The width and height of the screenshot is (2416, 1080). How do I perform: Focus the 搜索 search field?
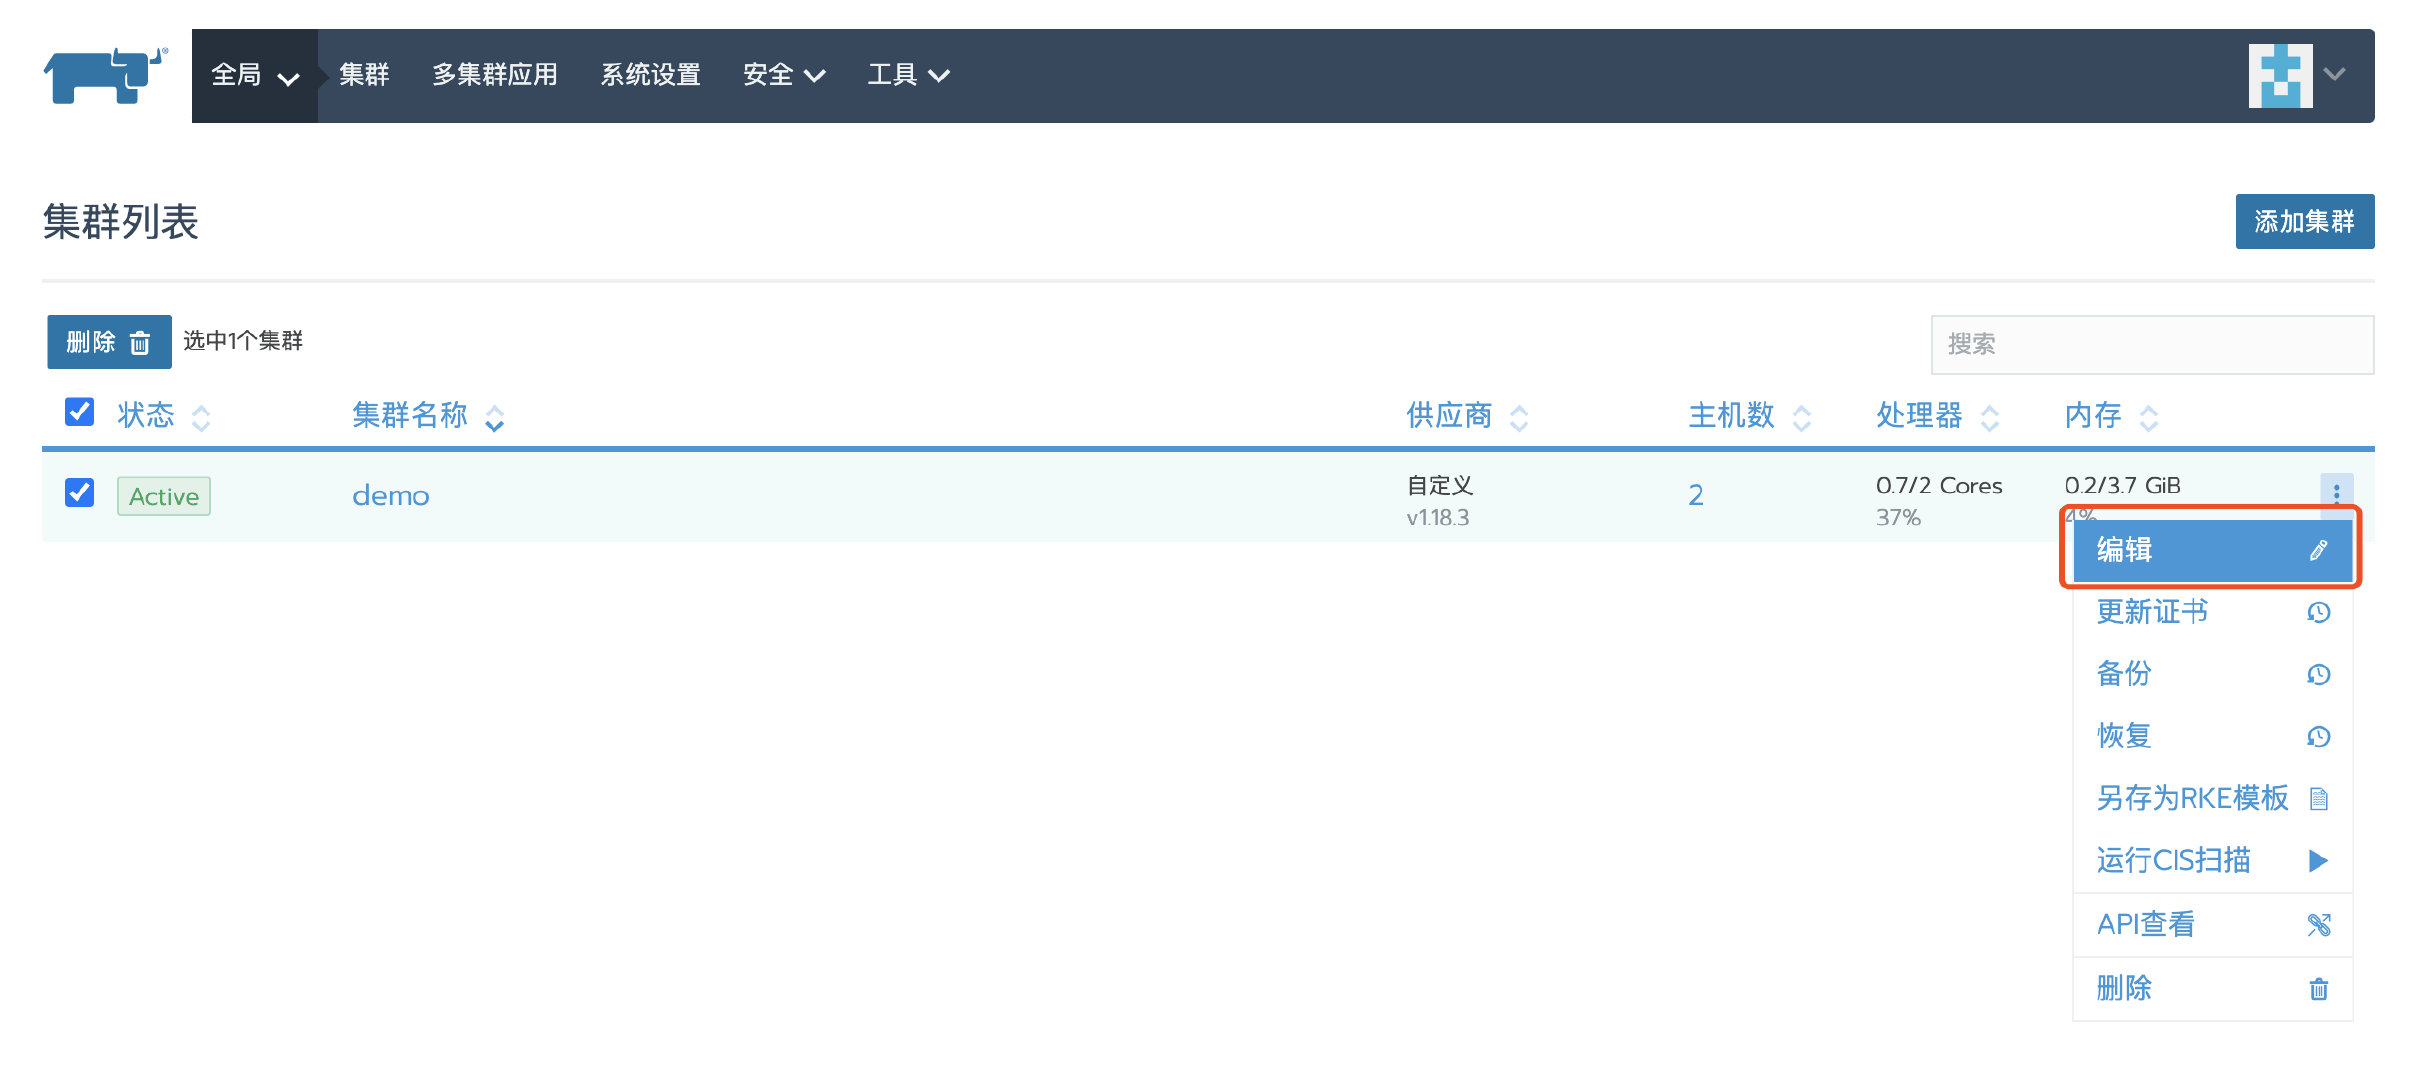point(2151,345)
